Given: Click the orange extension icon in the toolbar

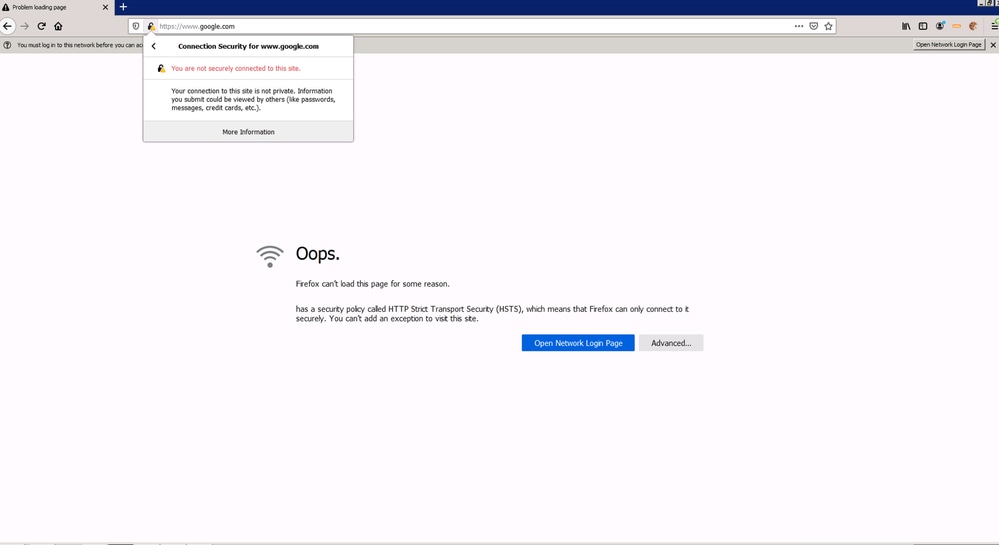Looking at the screenshot, I should click(956, 26).
